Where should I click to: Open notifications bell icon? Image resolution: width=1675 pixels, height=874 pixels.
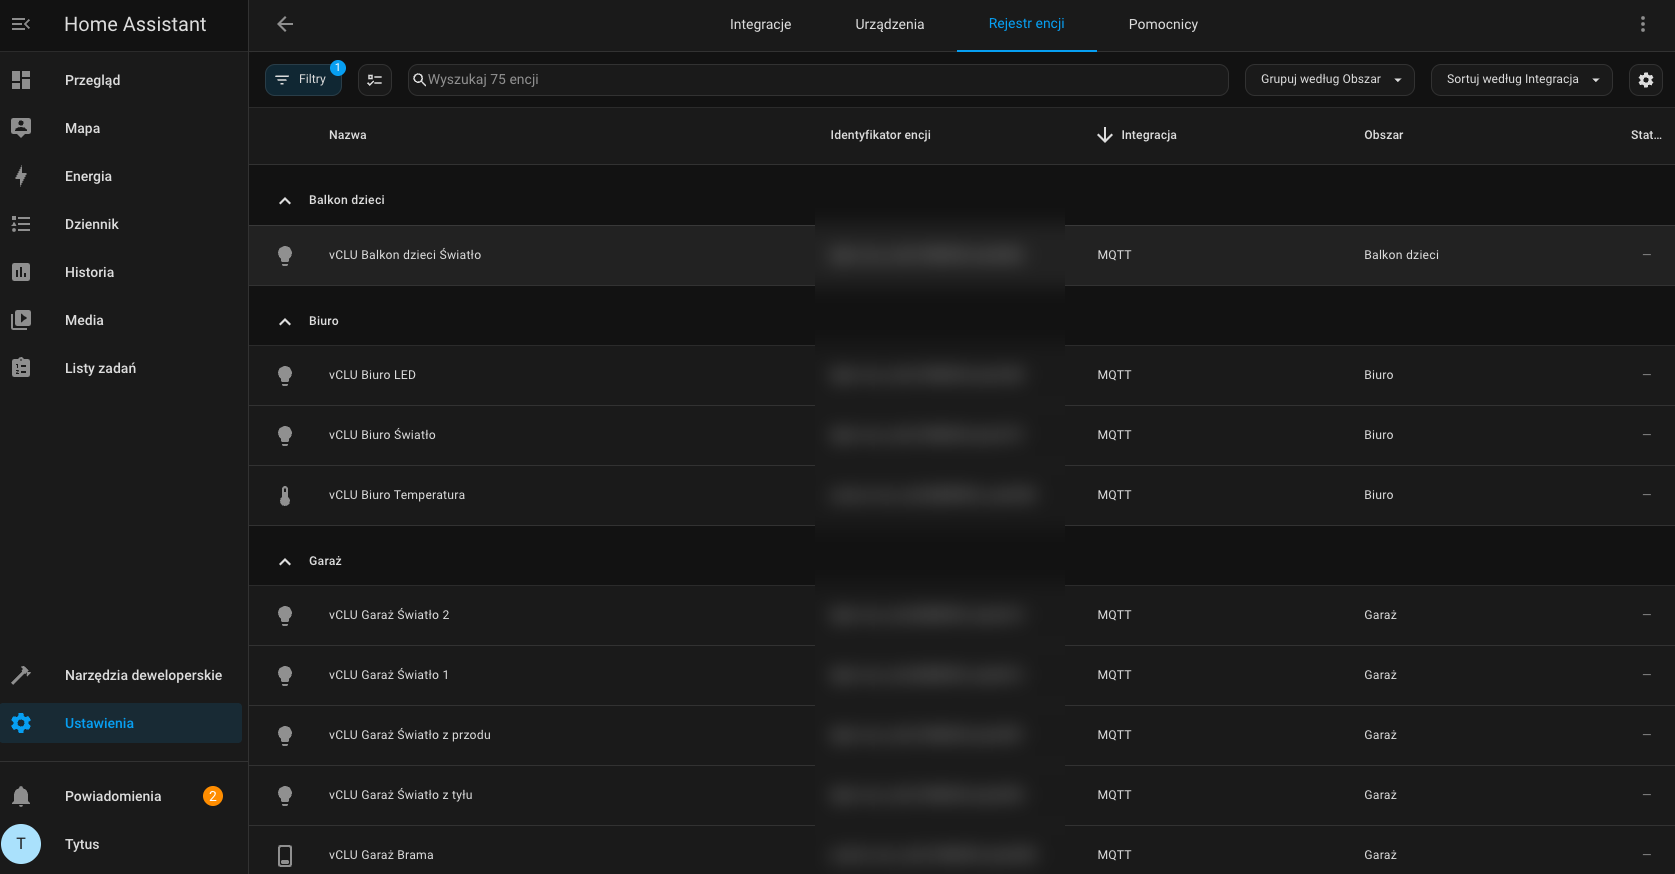click(x=21, y=796)
